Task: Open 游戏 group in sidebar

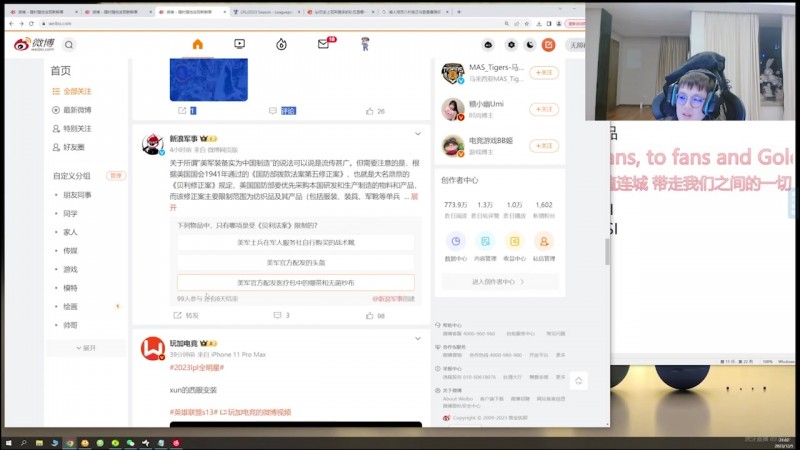Action: pos(70,269)
